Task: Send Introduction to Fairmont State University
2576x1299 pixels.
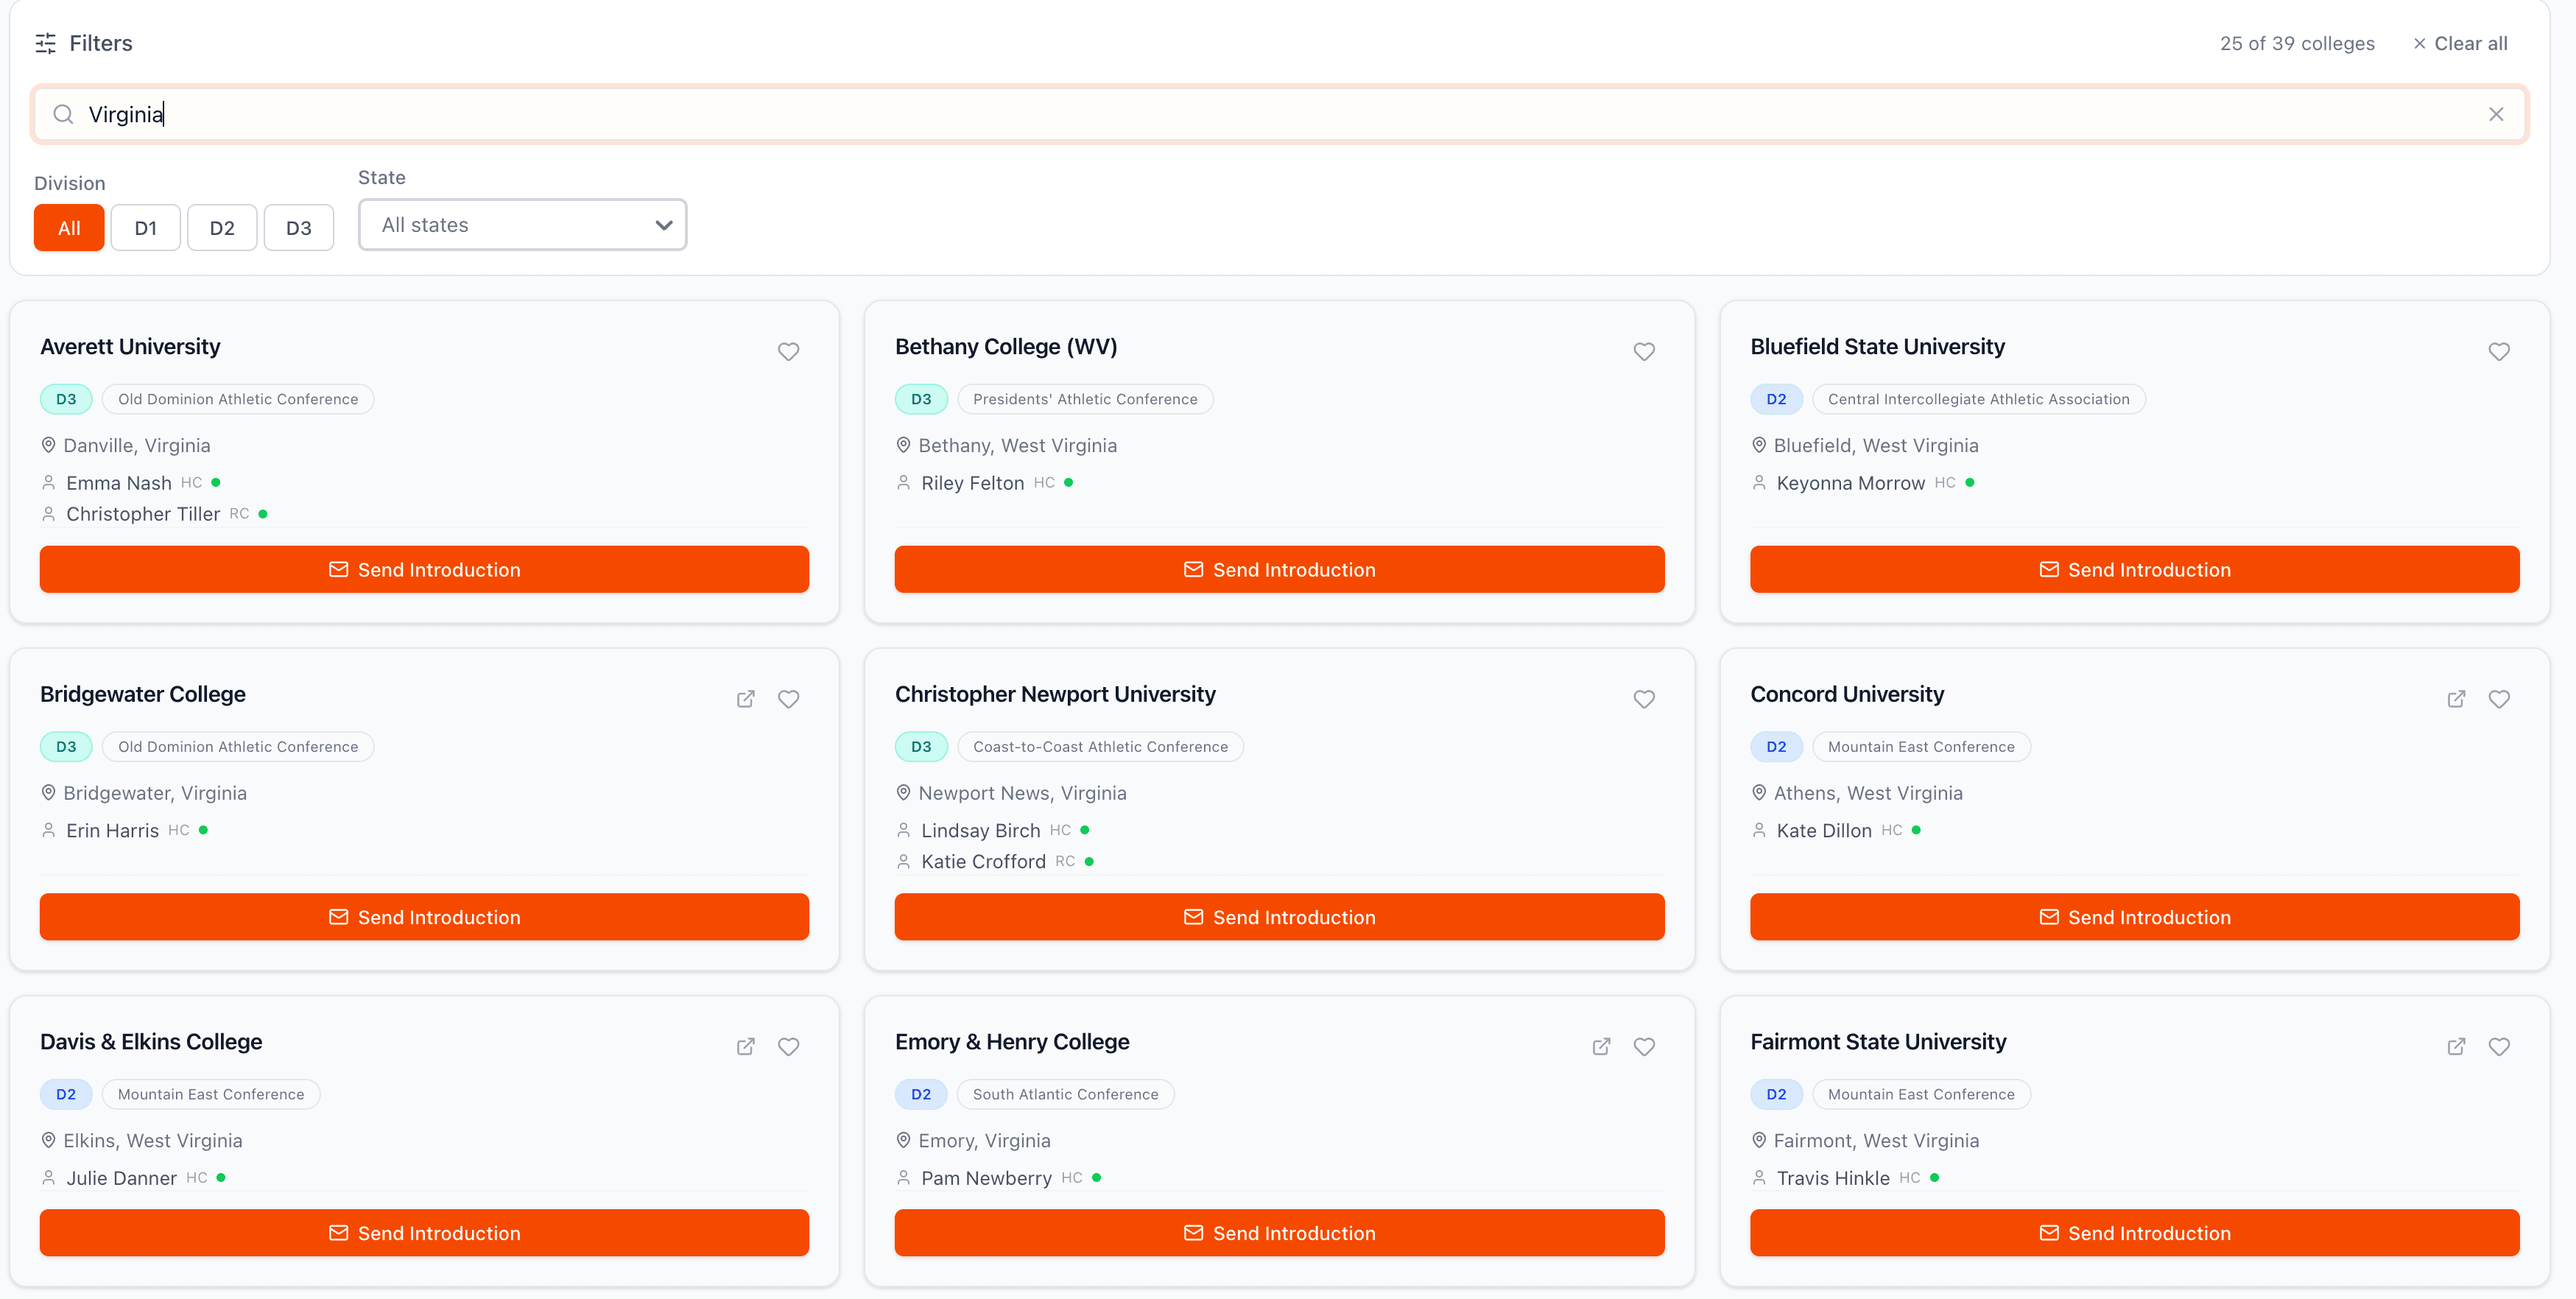Action: click(x=2135, y=1233)
